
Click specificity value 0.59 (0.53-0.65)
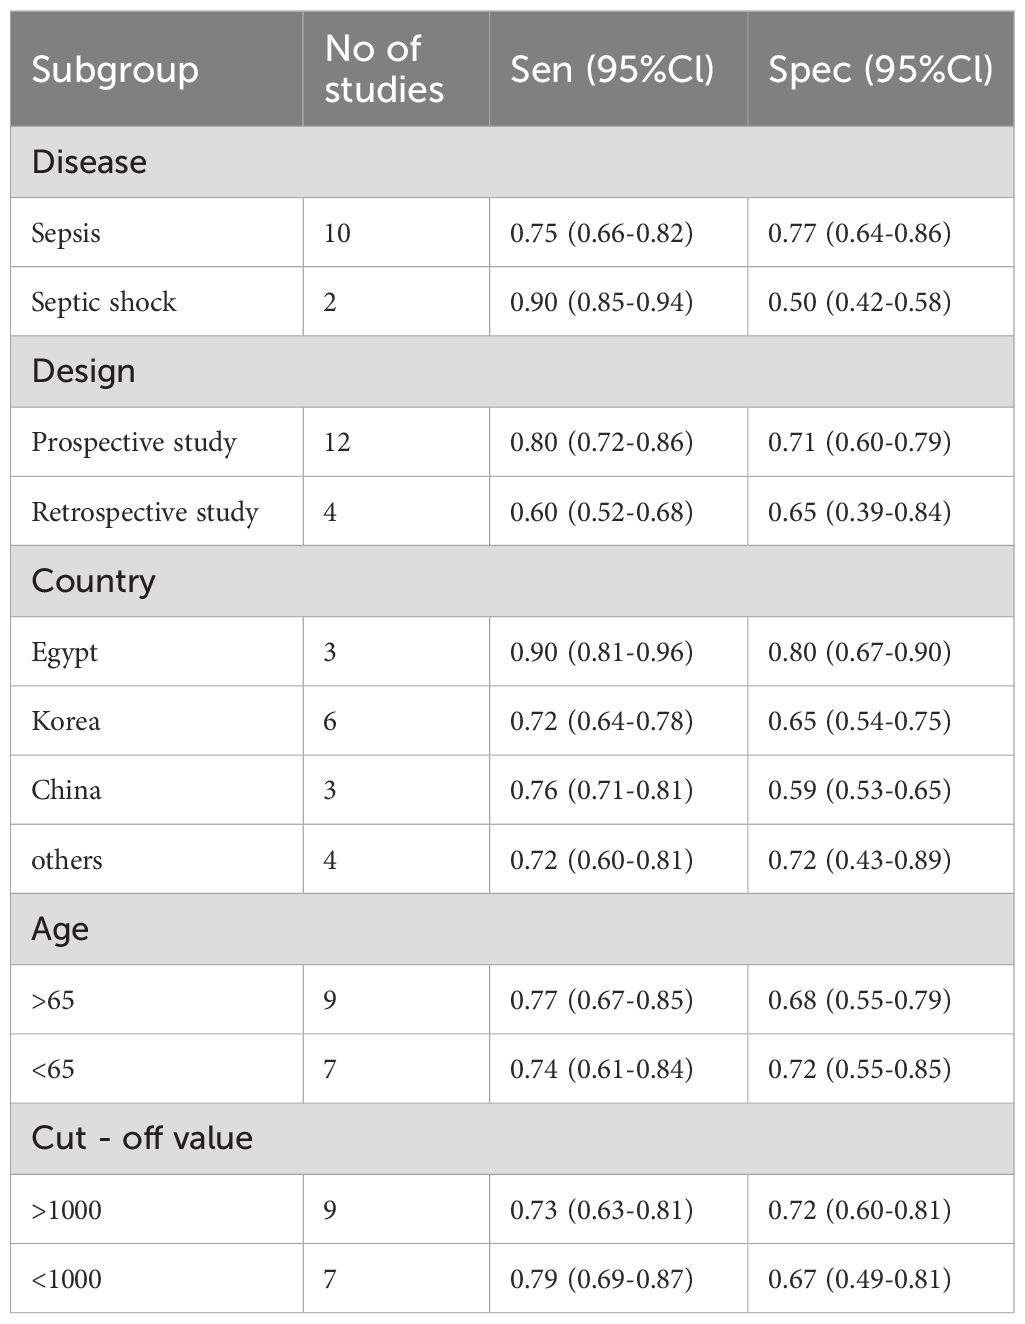[859, 790]
